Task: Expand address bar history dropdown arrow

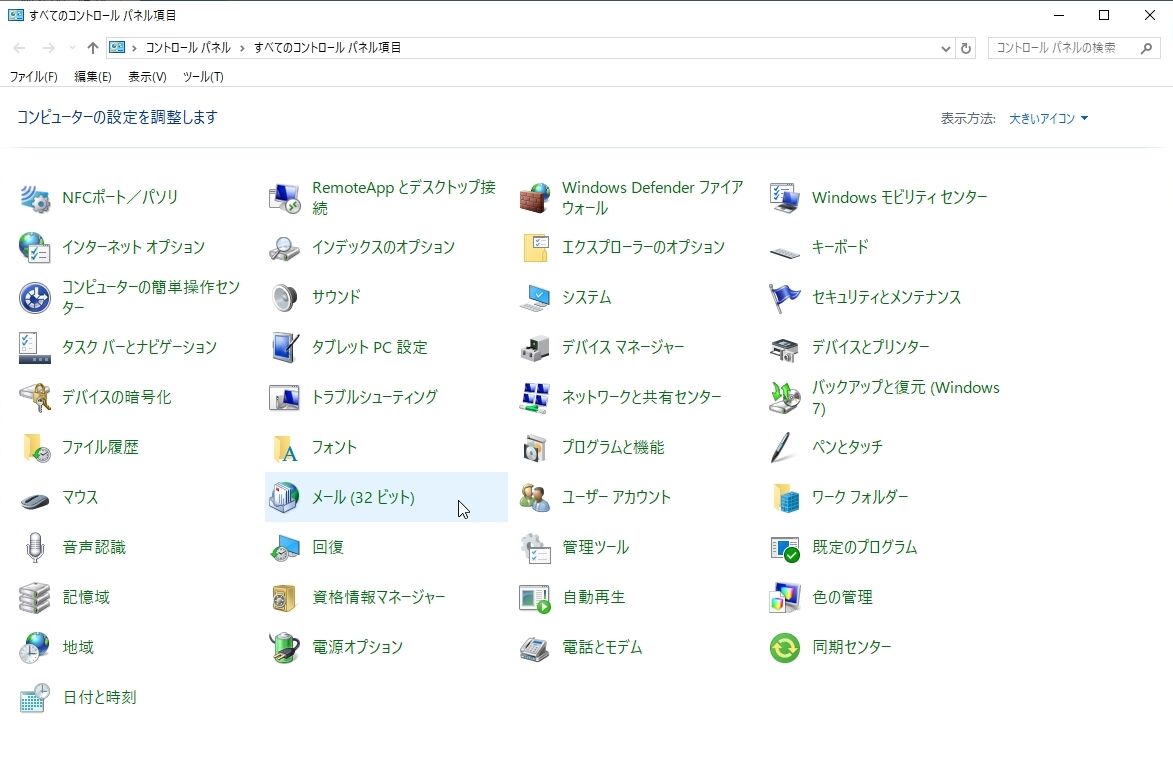Action: click(946, 48)
